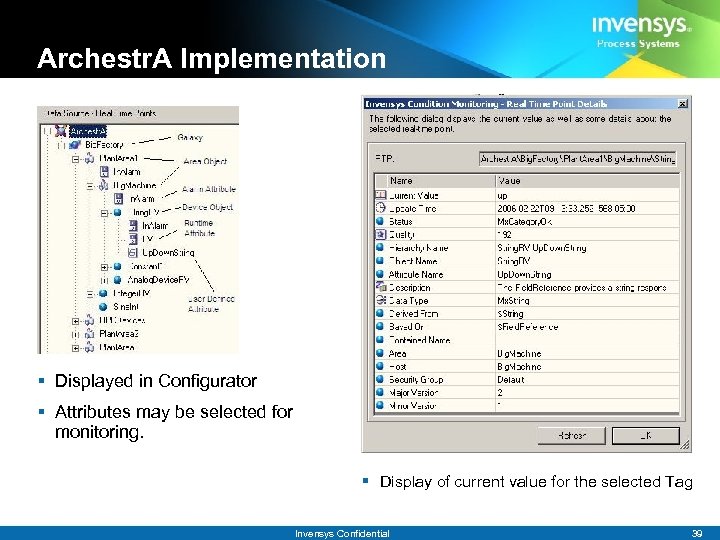Select the InAlarm item directly below PlantArea1
720x540 pixels.
click(127, 172)
